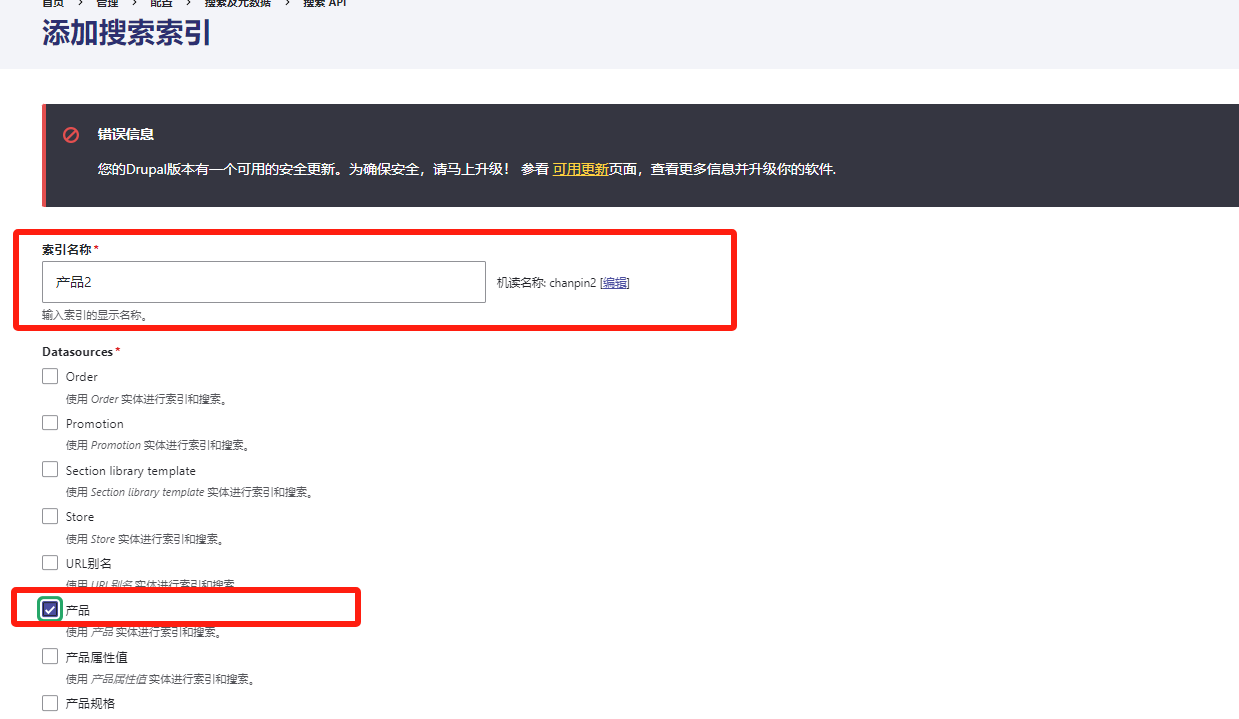Click the 输入索引的显示名称 help text
1239x719 pixels.
coord(95,315)
